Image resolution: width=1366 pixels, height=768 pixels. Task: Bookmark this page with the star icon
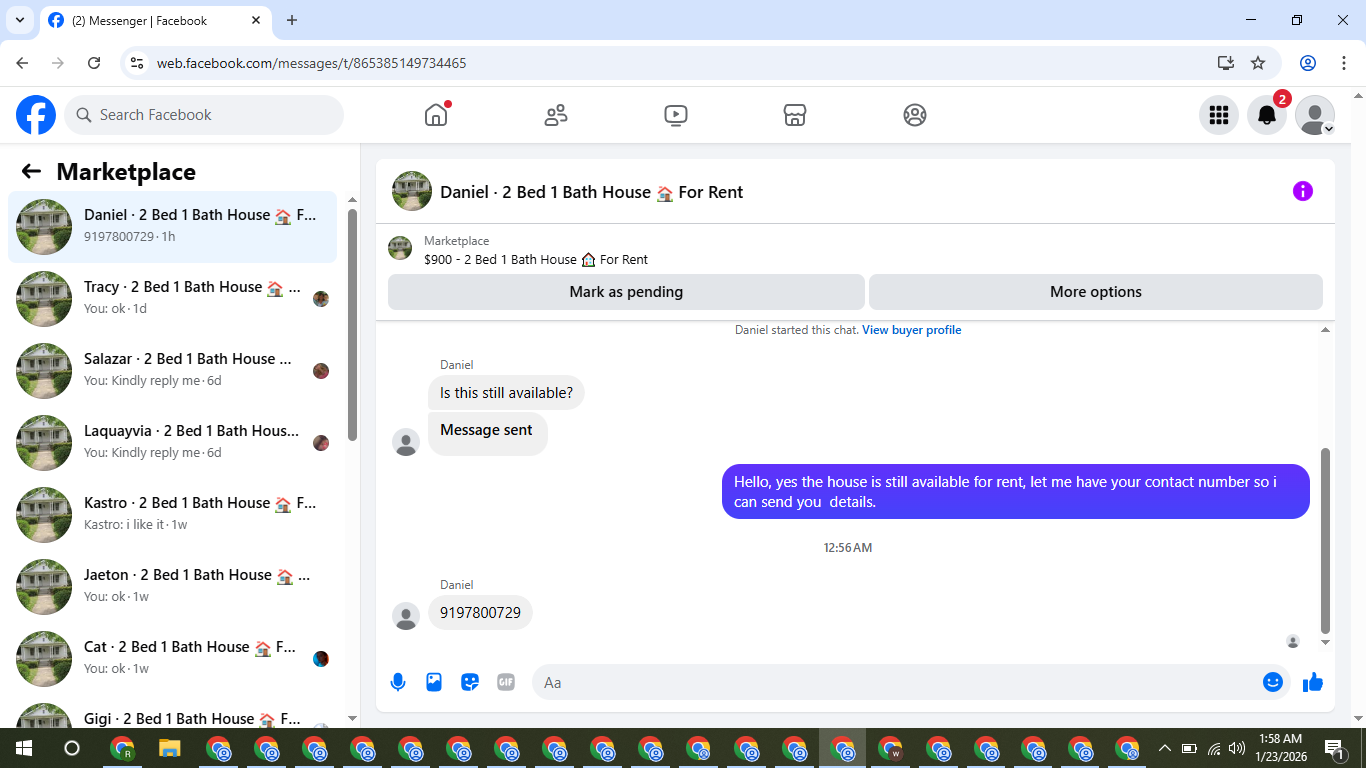pyautogui.click(x=1258, y=63)
